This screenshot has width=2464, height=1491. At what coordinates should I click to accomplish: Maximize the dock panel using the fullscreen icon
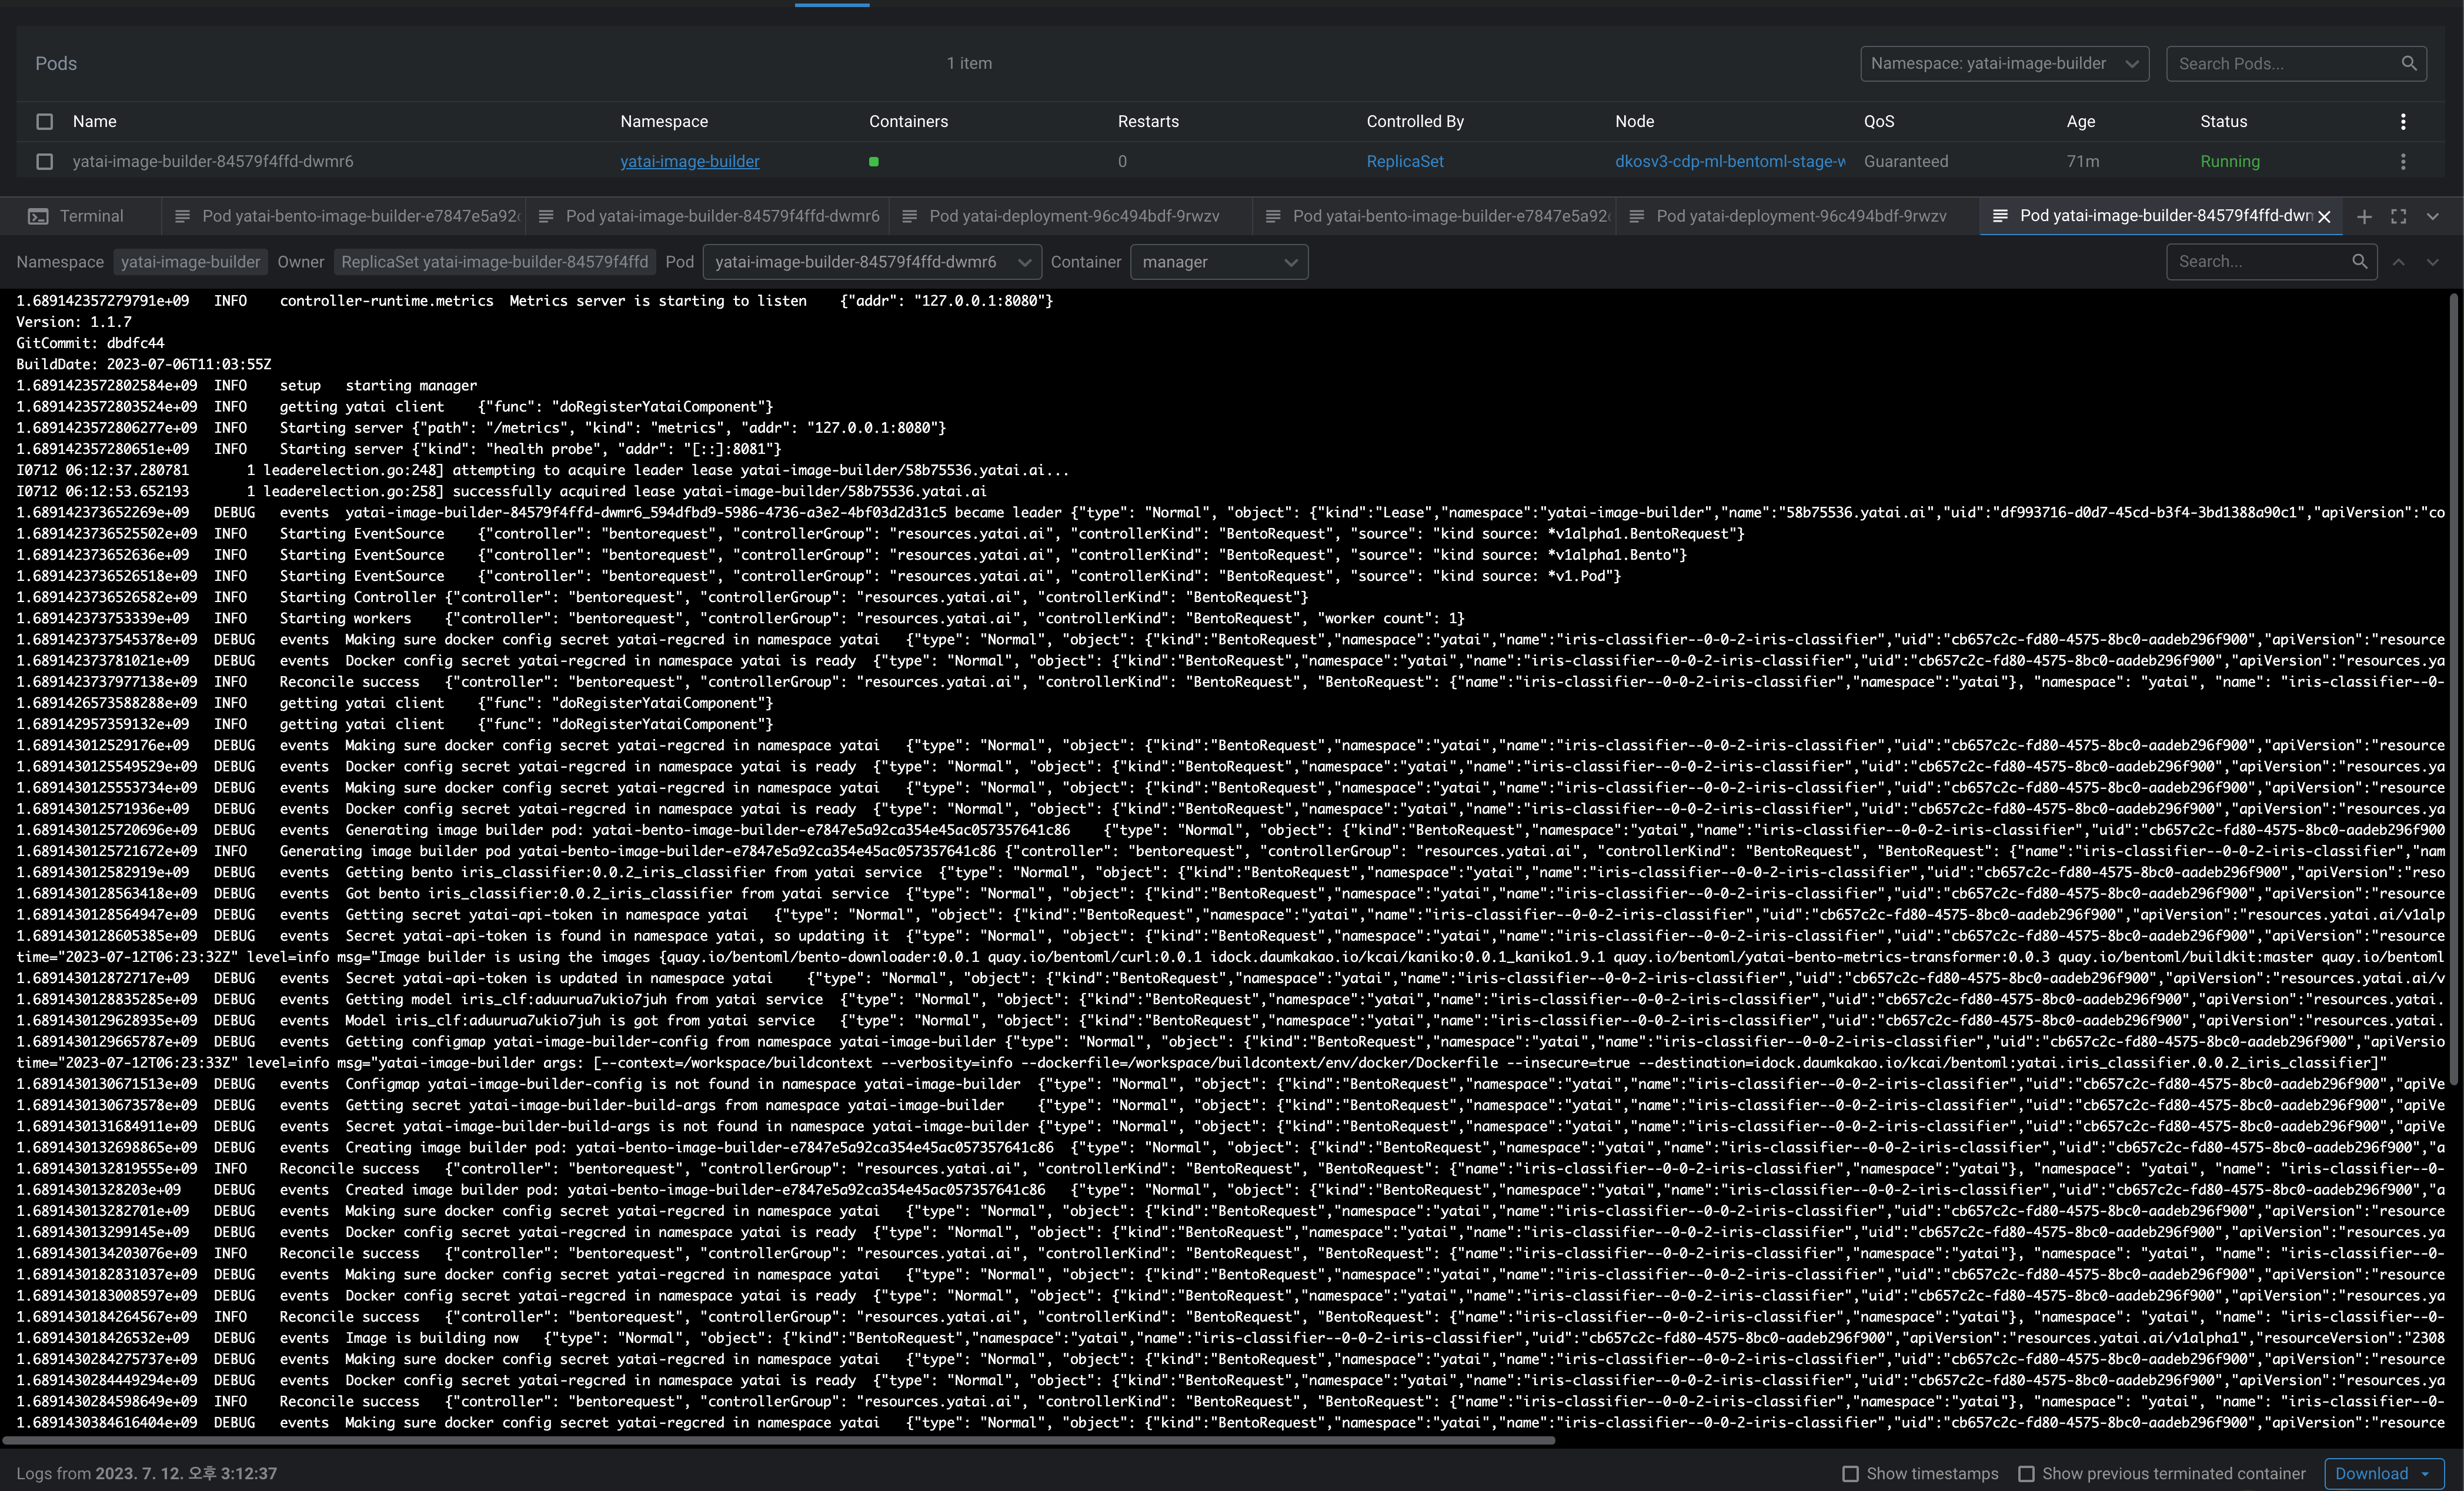(x=2399, y=216)
